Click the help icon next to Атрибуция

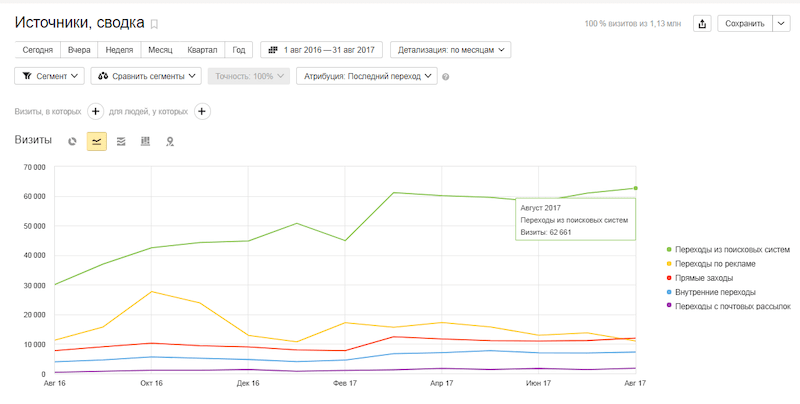pyautogui.click(x=446, y=76)
